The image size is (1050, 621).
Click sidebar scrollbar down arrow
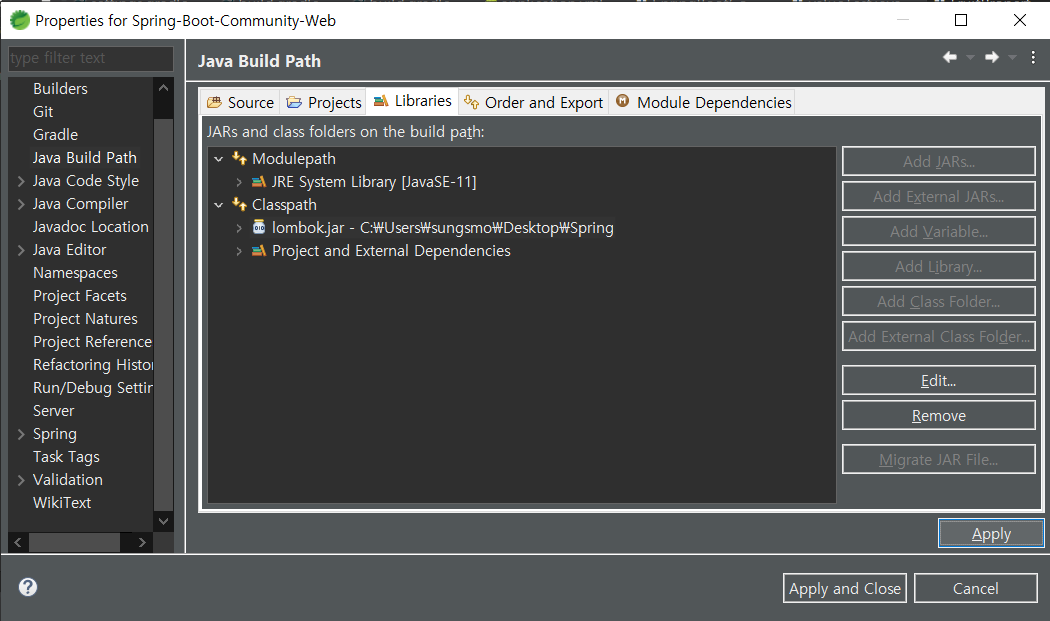[163, 521]
